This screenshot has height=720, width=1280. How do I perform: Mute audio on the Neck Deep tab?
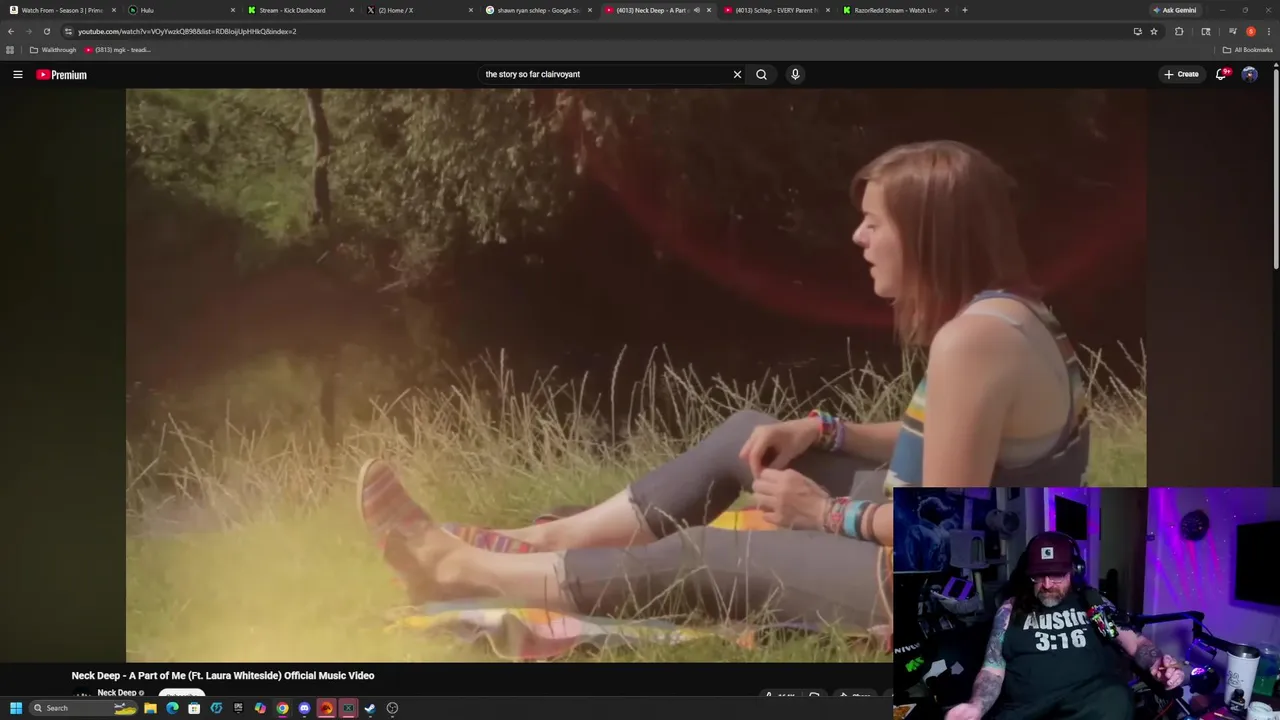click(697, 10)
